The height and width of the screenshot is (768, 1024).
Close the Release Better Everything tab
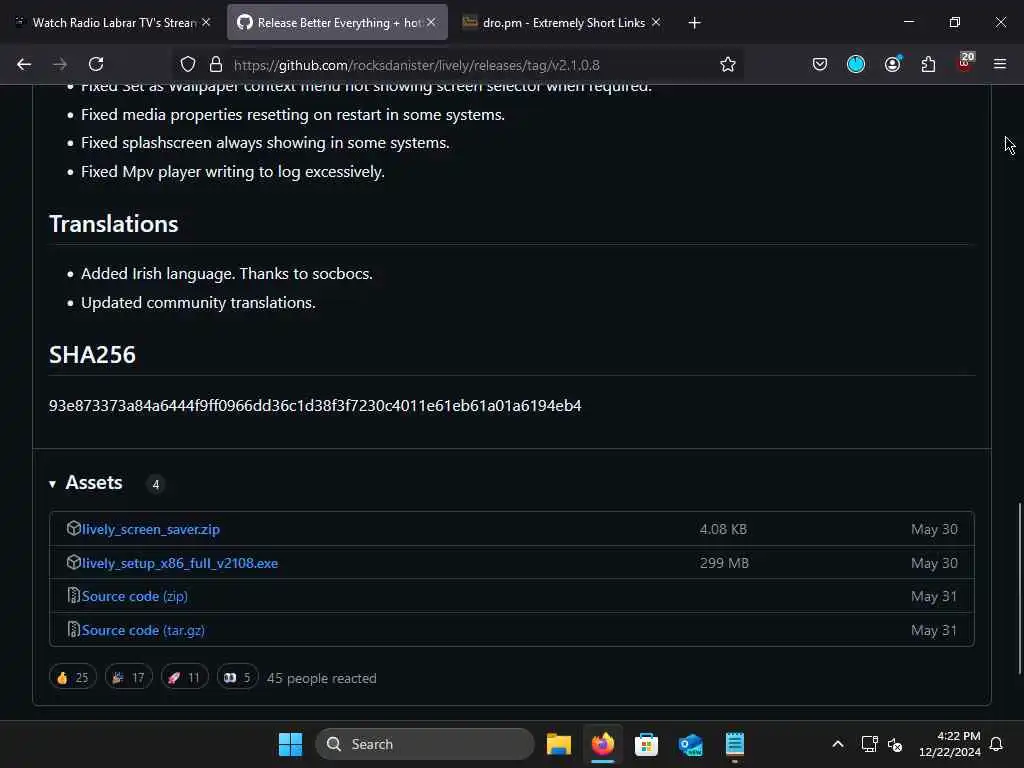431,22
